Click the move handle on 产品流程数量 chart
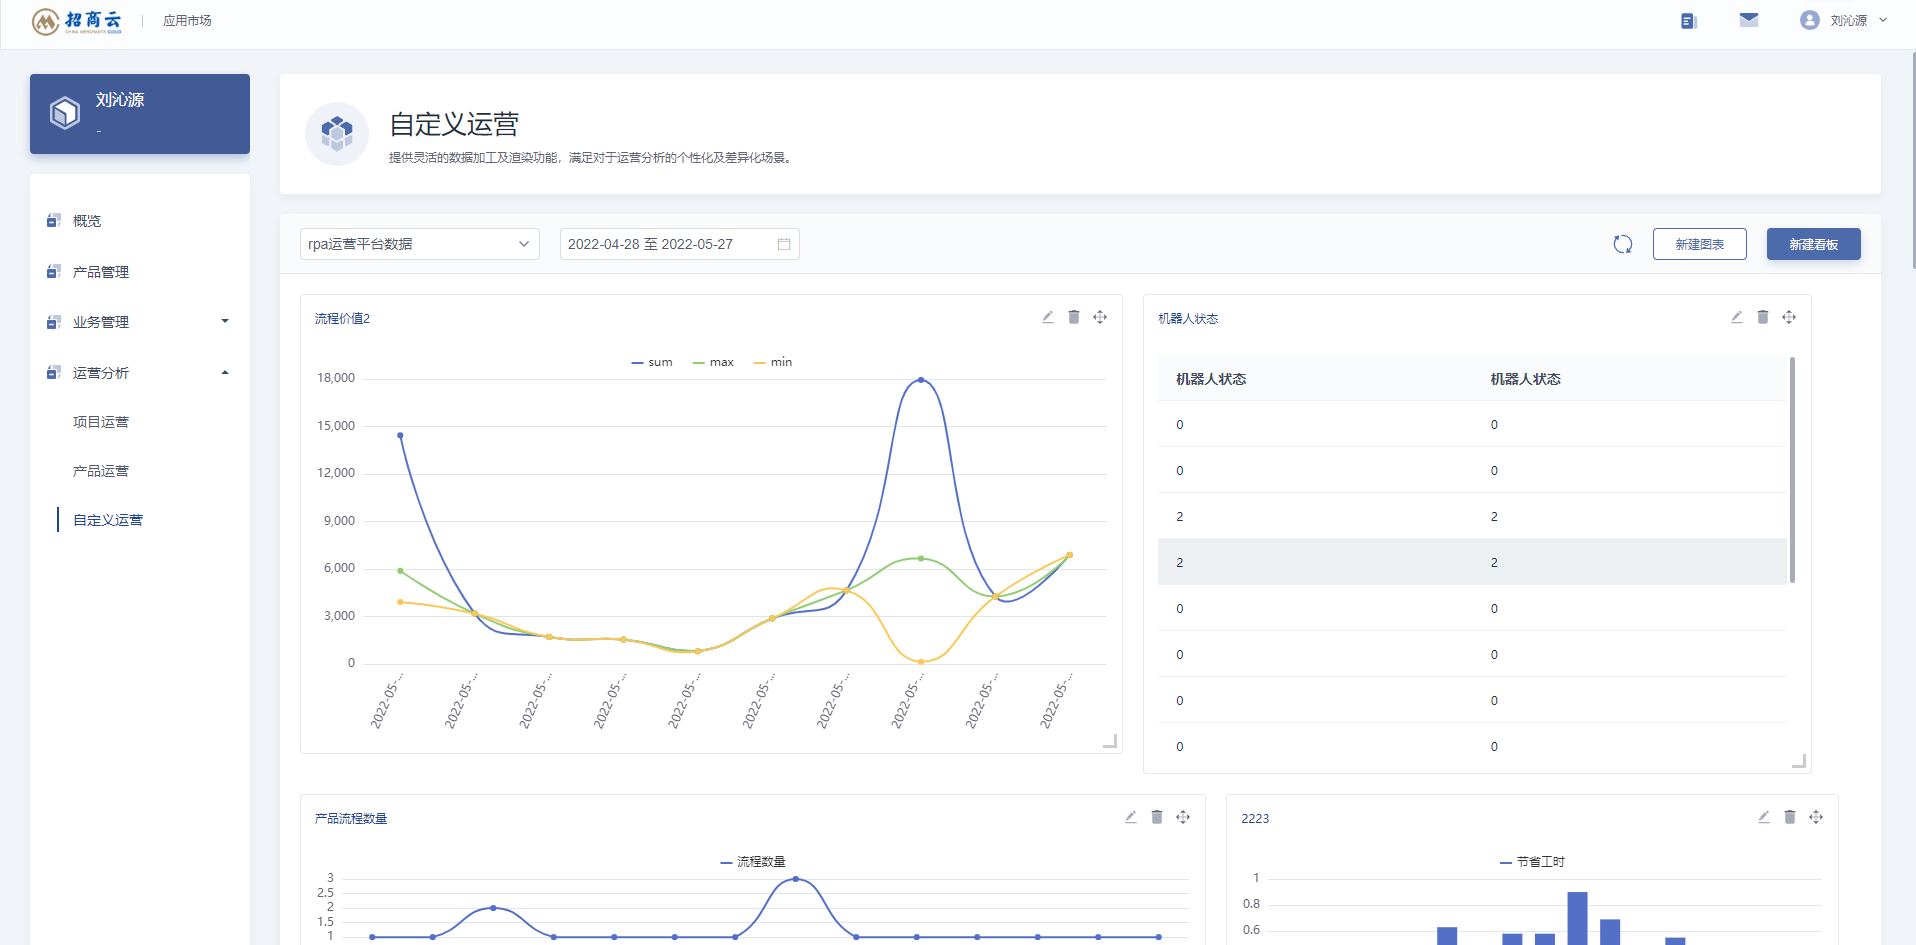Viewport: 1916px width, 945px height. pyautogui.click(x=1183, y=817)
